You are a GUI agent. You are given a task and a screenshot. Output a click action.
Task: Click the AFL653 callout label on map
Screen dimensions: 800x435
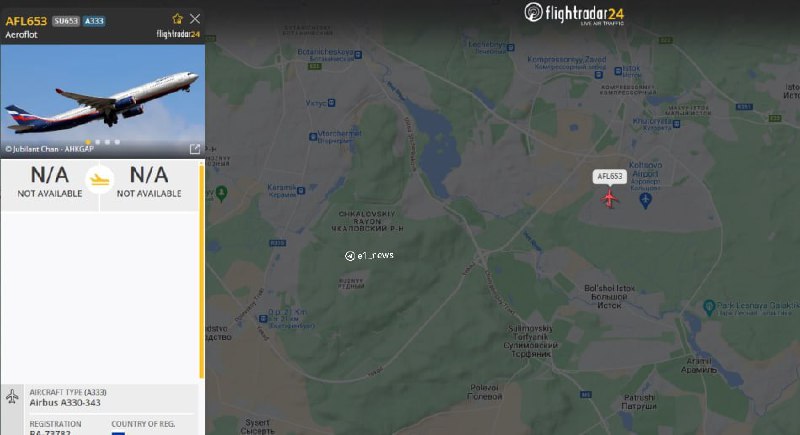tap(610, 176)
